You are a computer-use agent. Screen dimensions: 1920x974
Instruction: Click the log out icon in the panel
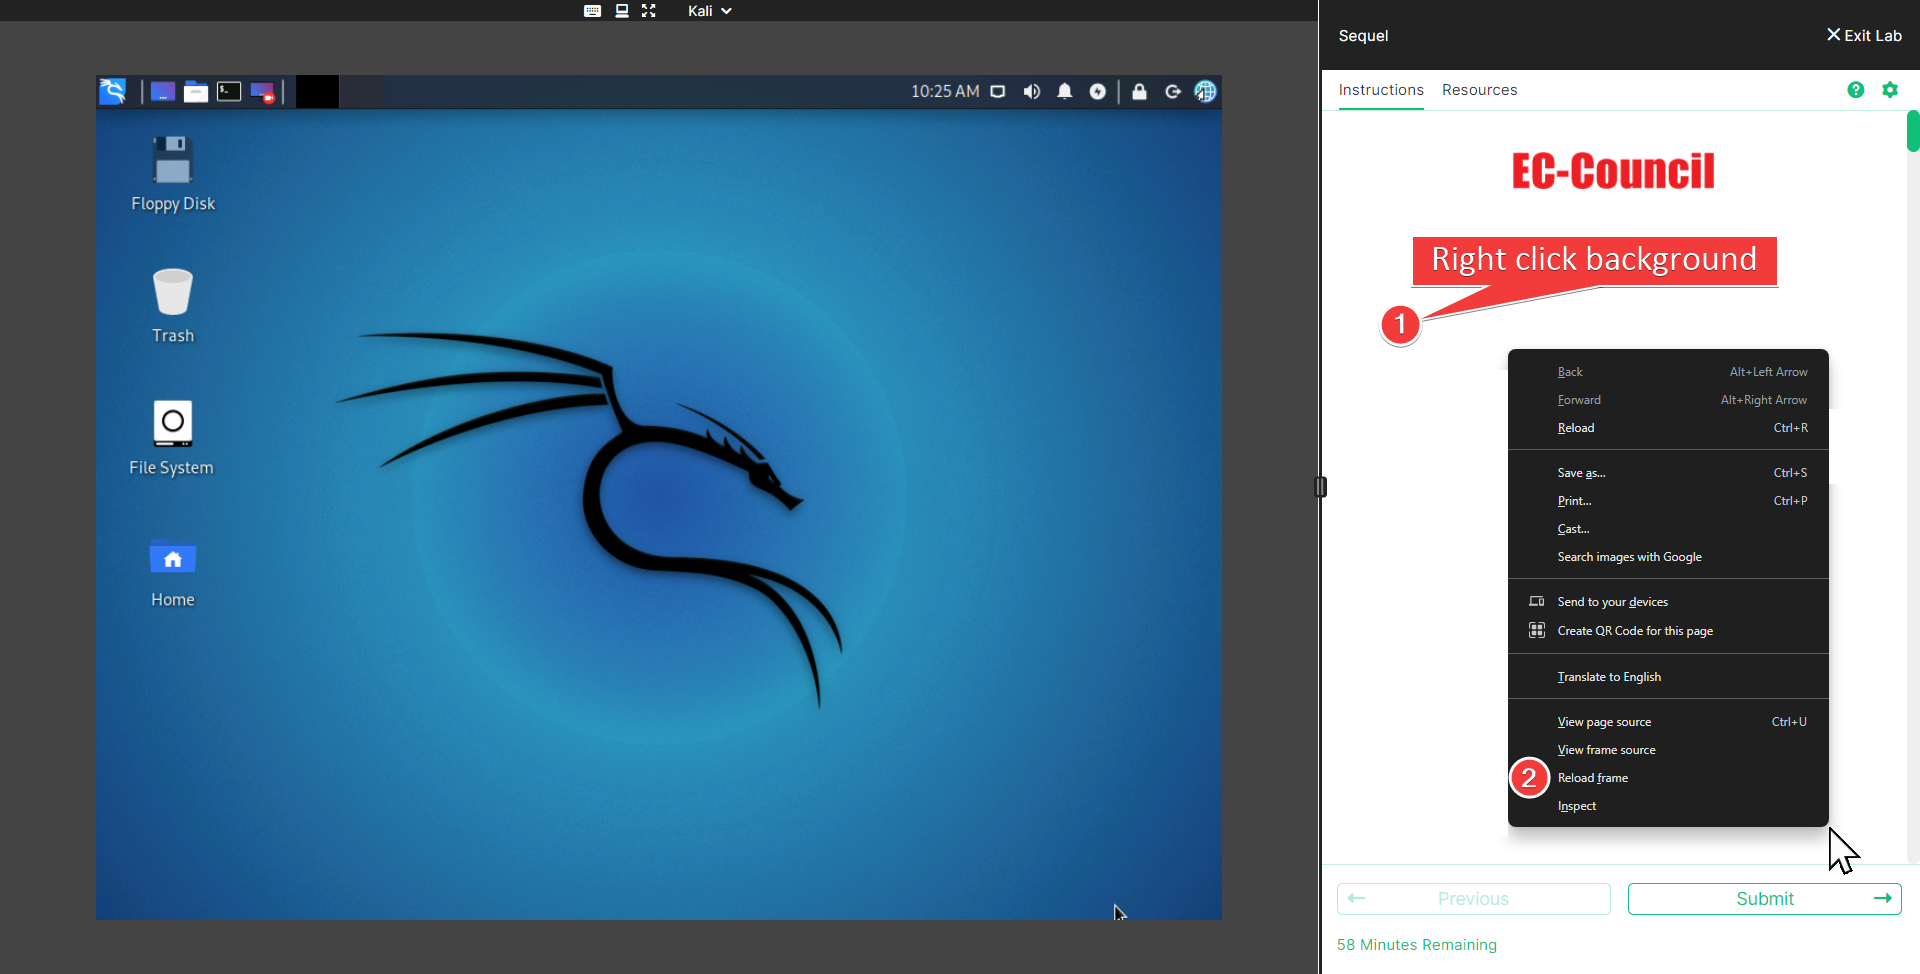(1173, 92)
